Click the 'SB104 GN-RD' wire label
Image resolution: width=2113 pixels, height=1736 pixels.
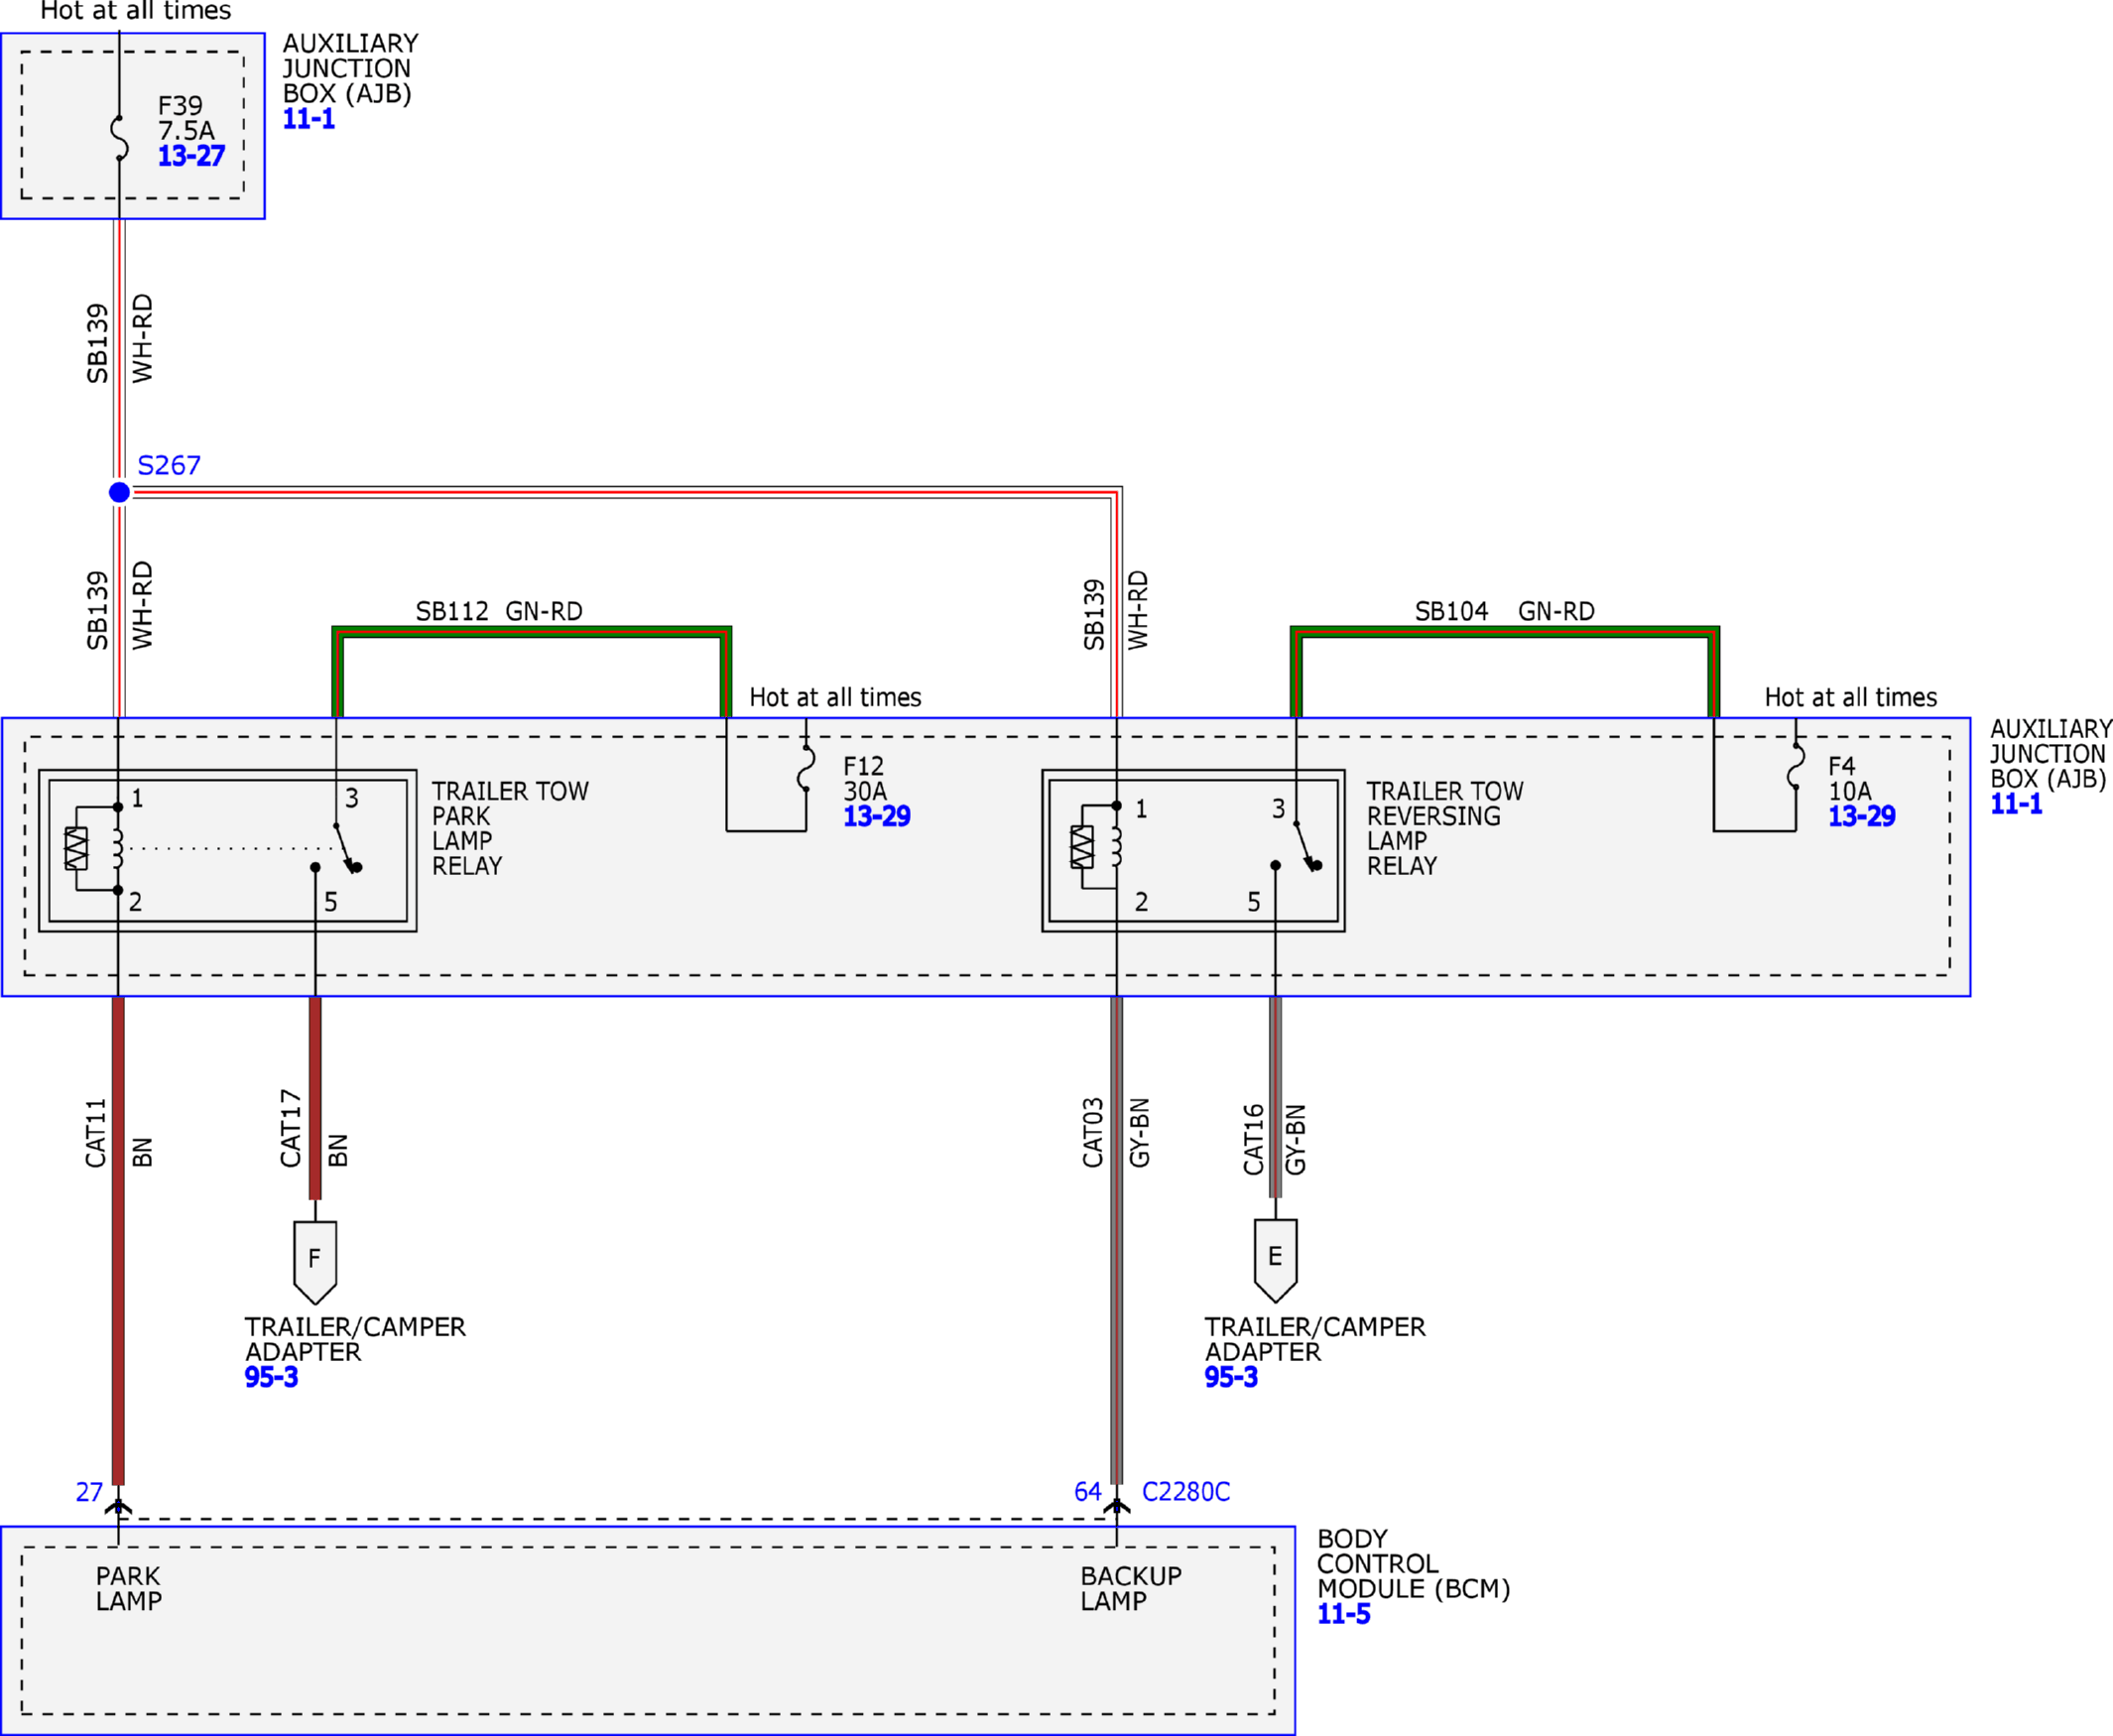1504,611
